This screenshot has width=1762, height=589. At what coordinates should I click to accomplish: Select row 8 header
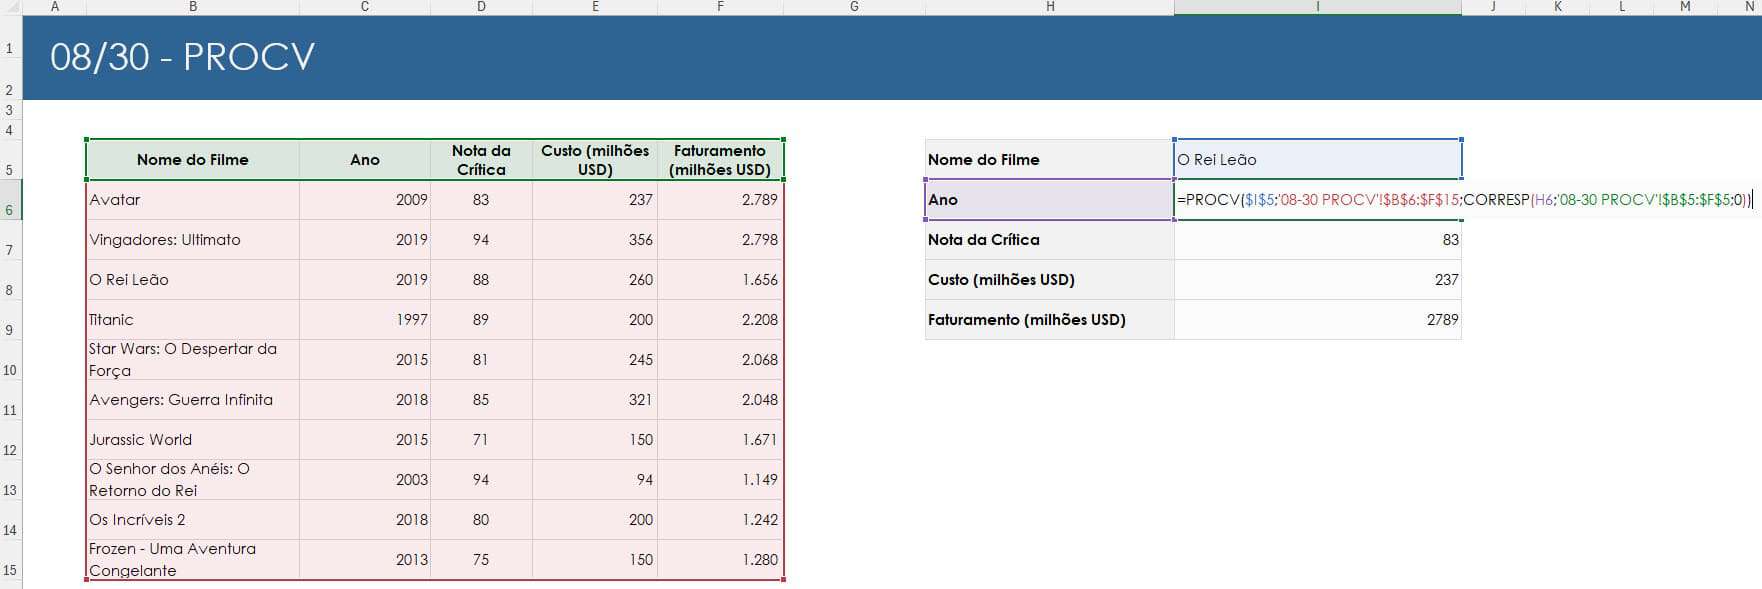[x=10, y=280]
